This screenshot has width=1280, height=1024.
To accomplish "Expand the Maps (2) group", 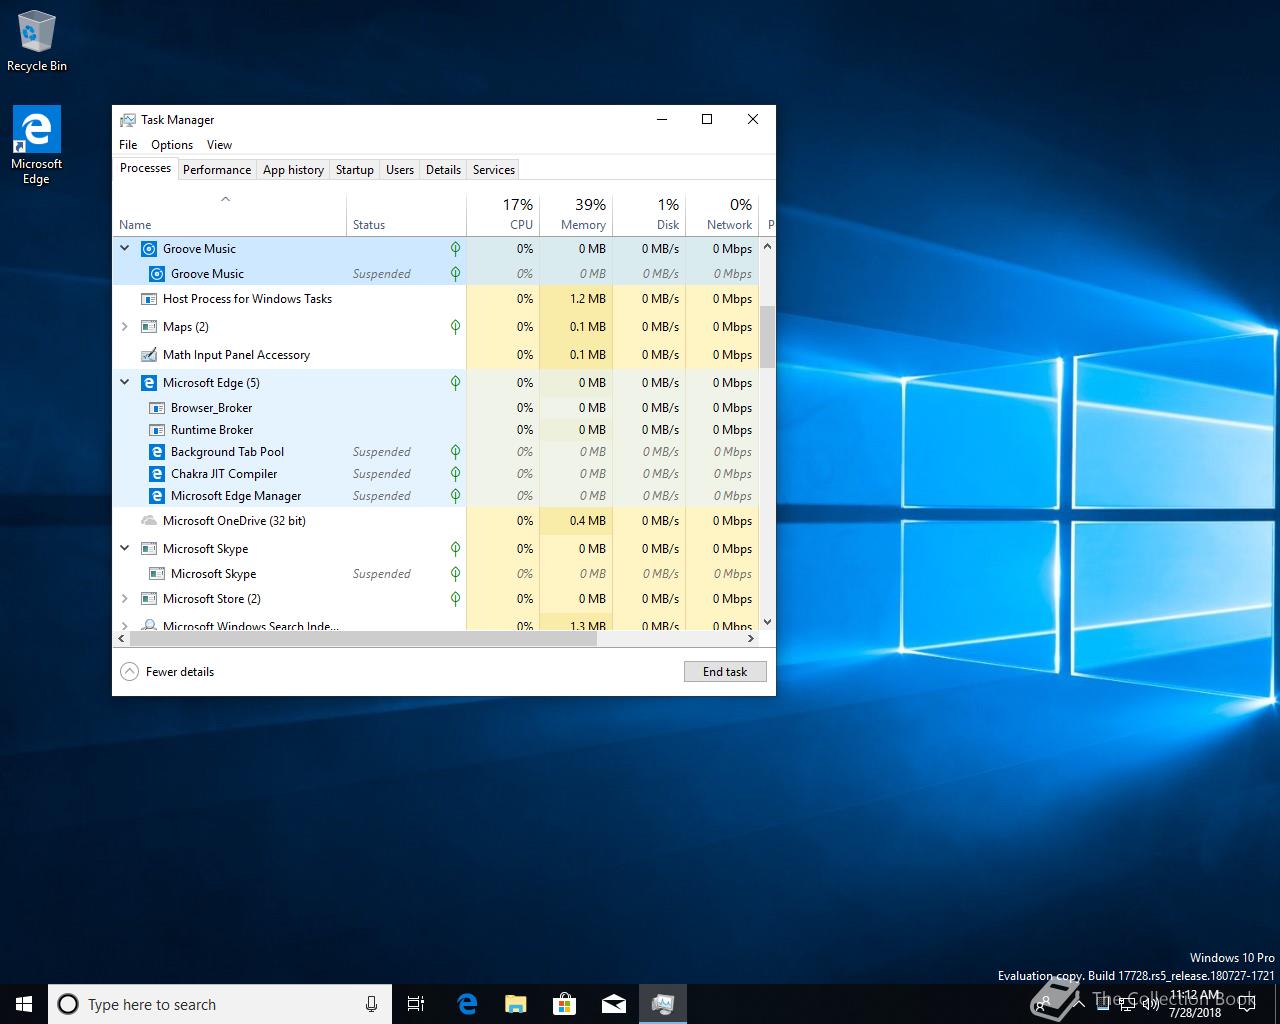I will [x=125, y=327].
